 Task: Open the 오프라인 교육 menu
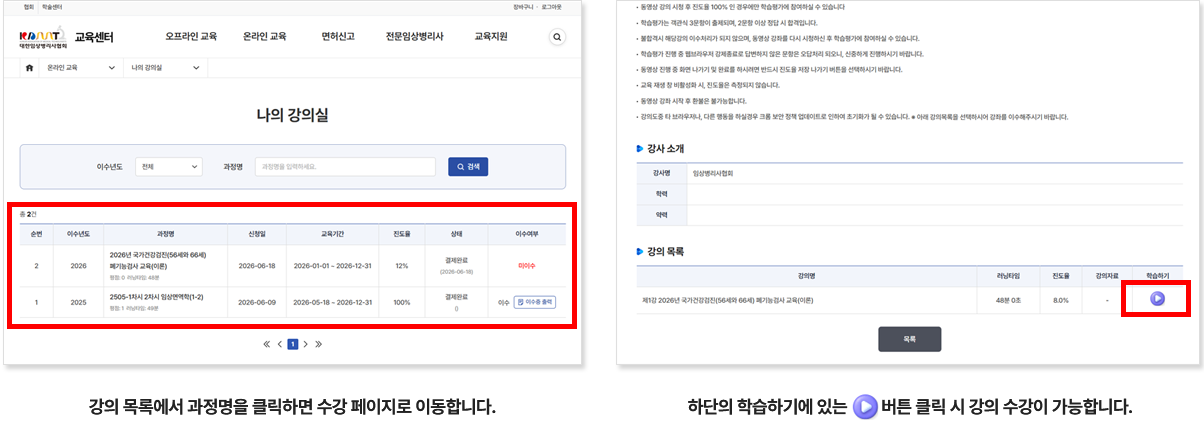point(191,37)
